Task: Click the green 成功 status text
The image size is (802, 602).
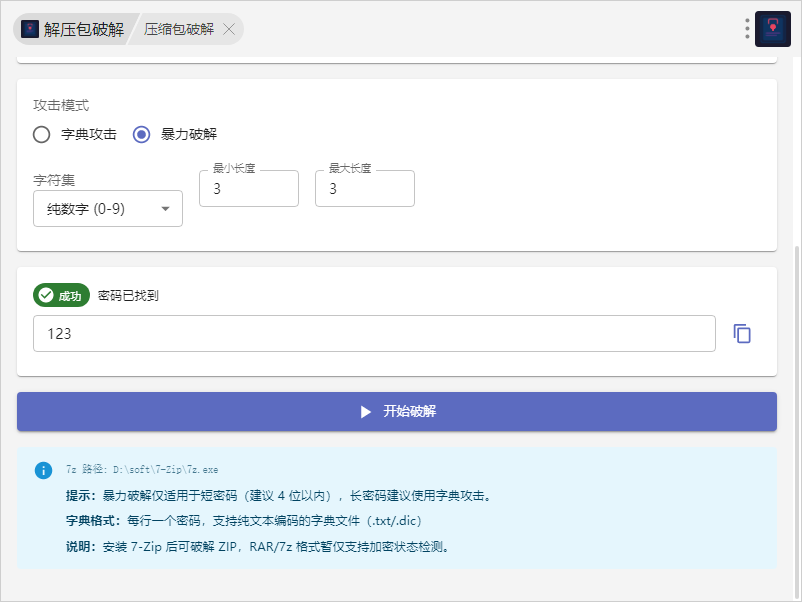Action: coord(70,295)
